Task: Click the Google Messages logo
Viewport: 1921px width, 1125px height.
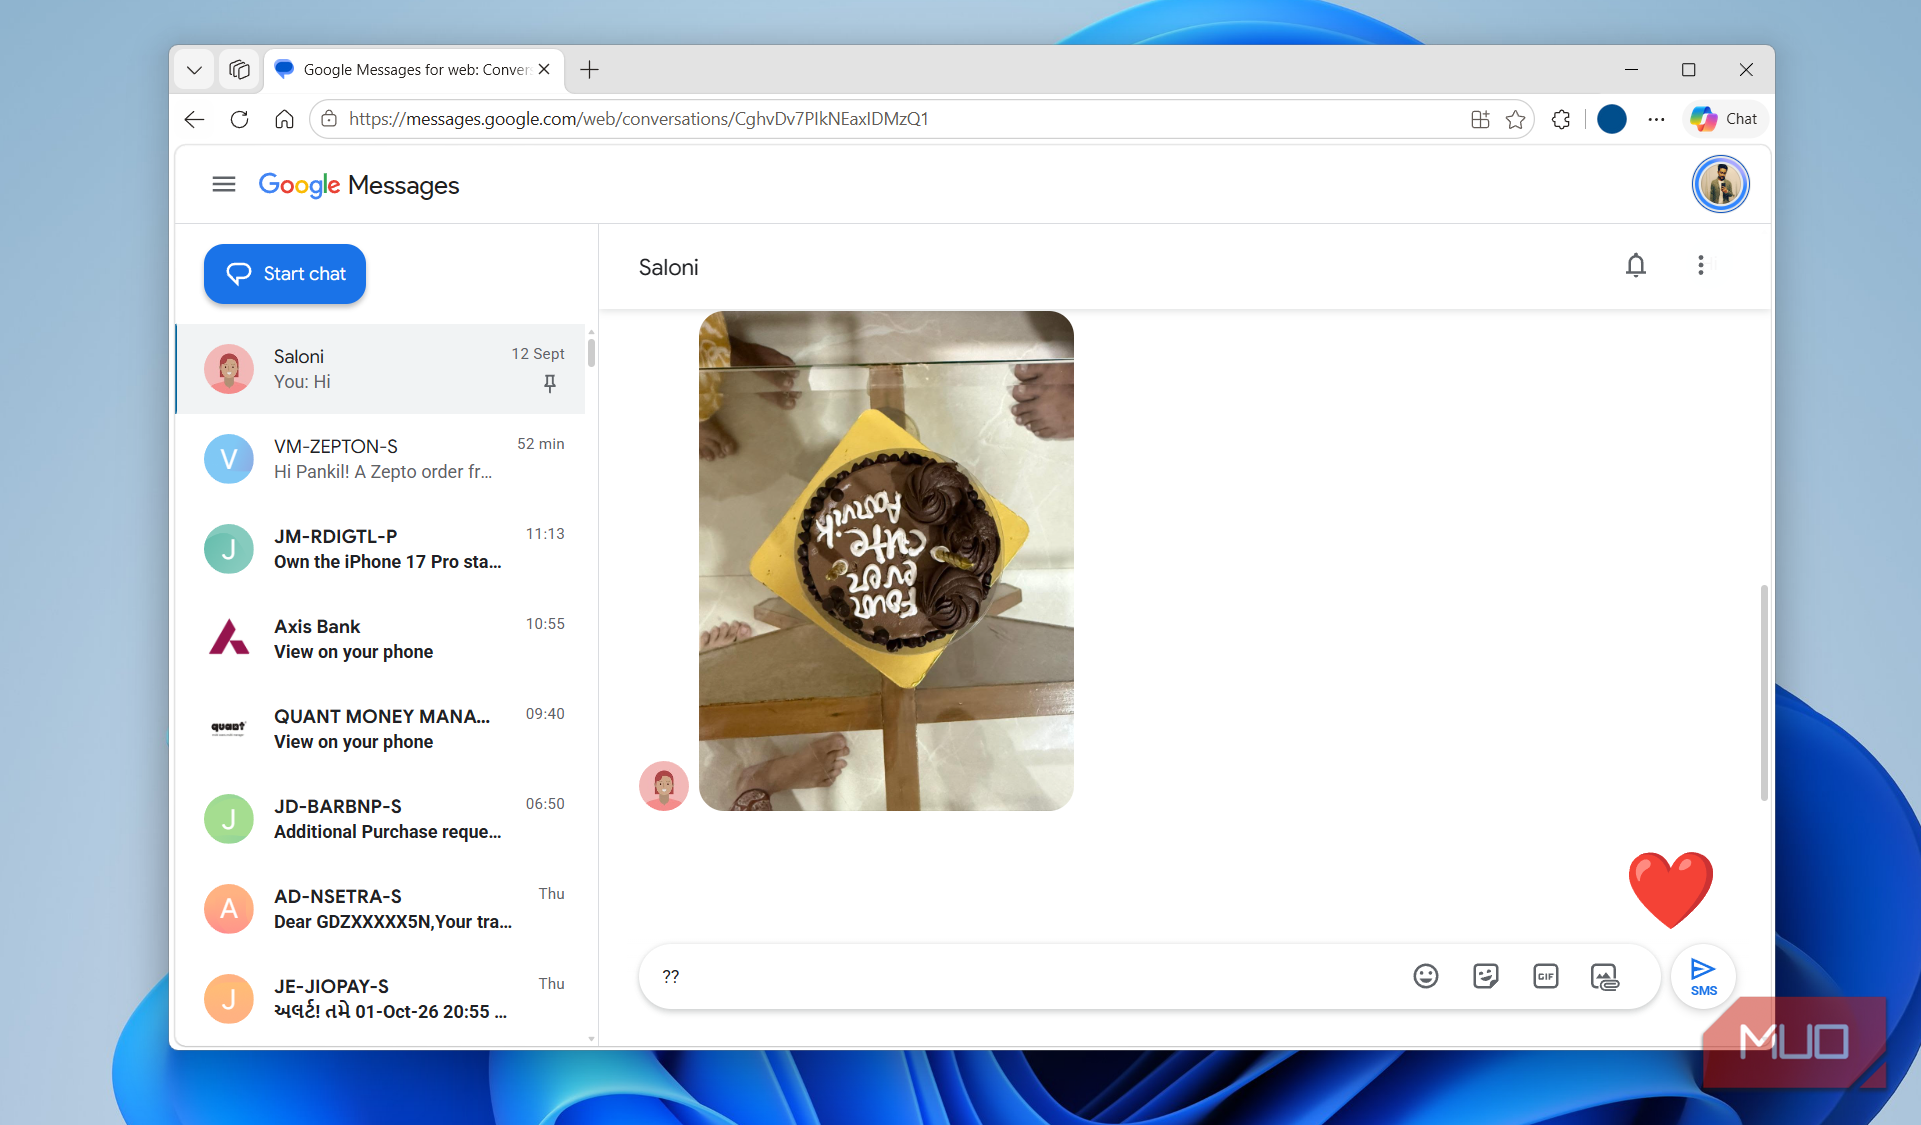Action: coord(359,185)
